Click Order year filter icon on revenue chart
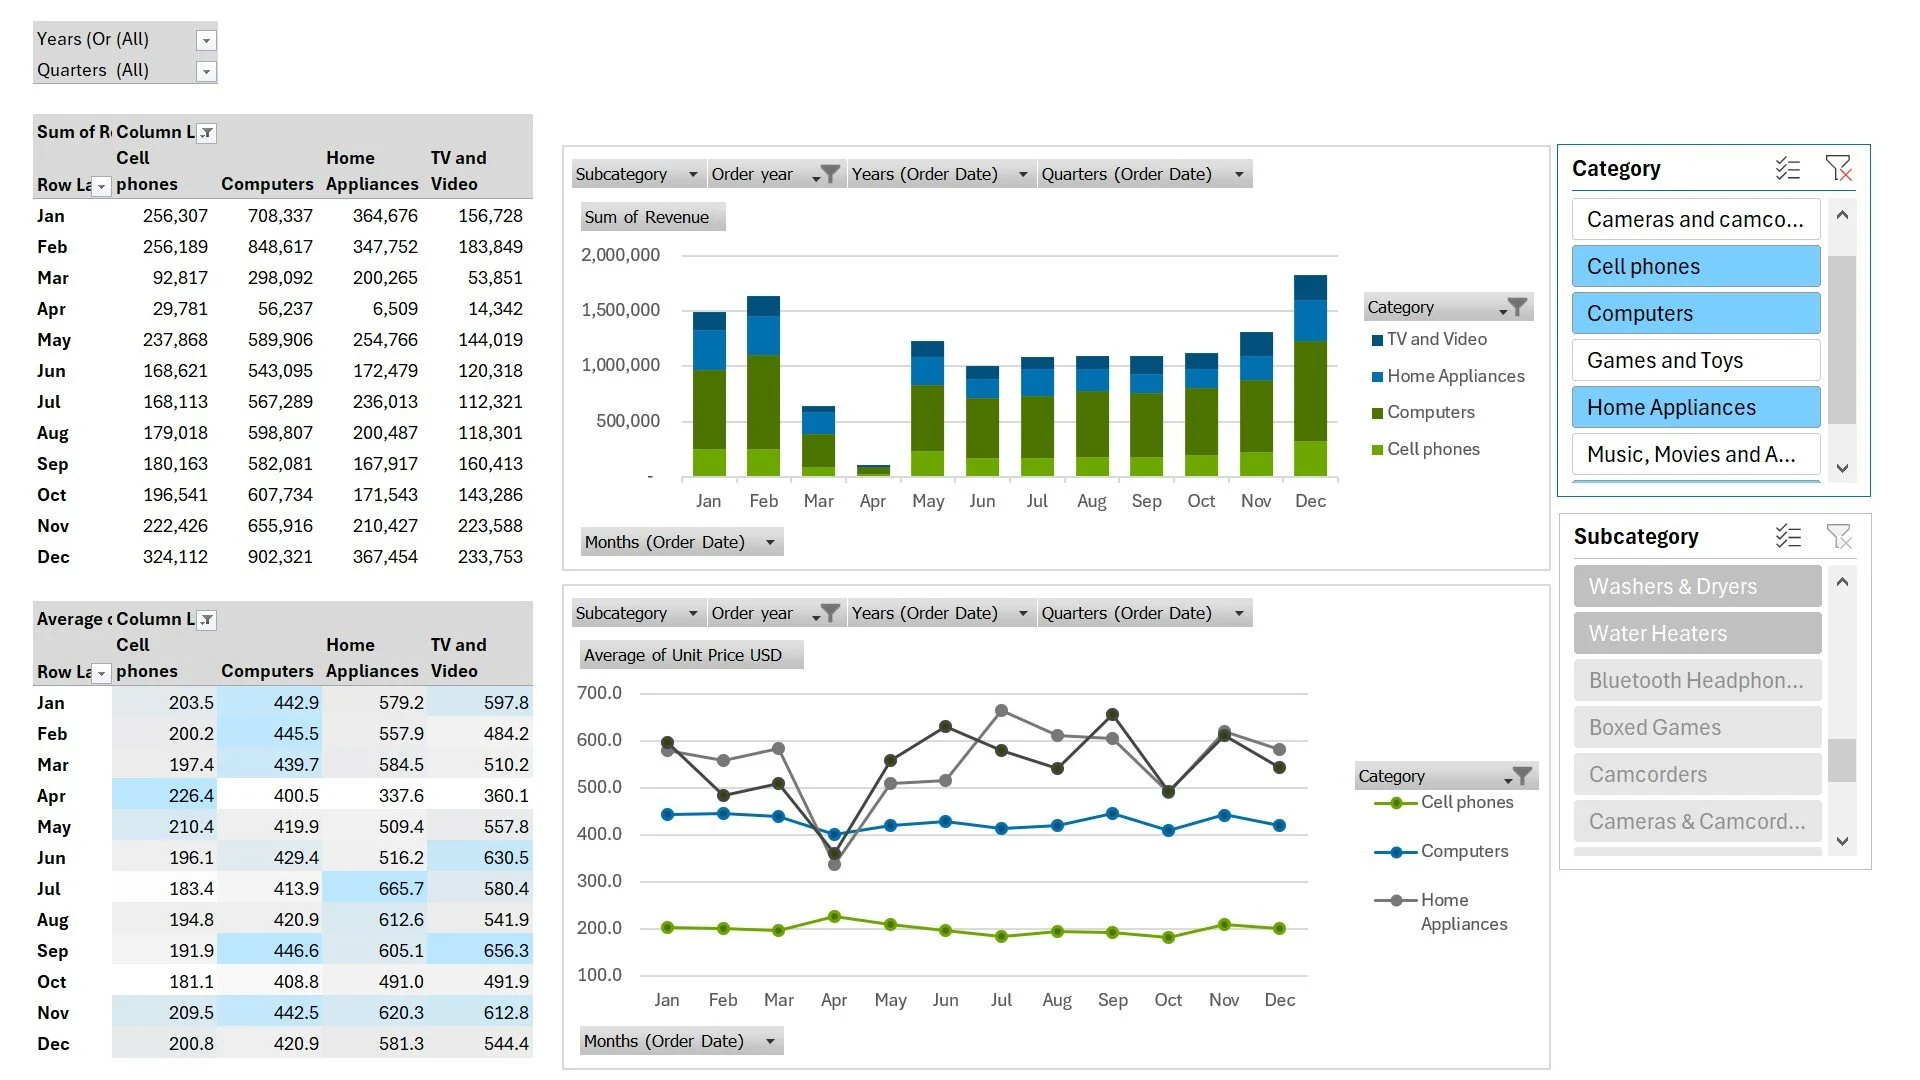The height and width of the screenshot is (1080, 1920). [x=826, y=174]
